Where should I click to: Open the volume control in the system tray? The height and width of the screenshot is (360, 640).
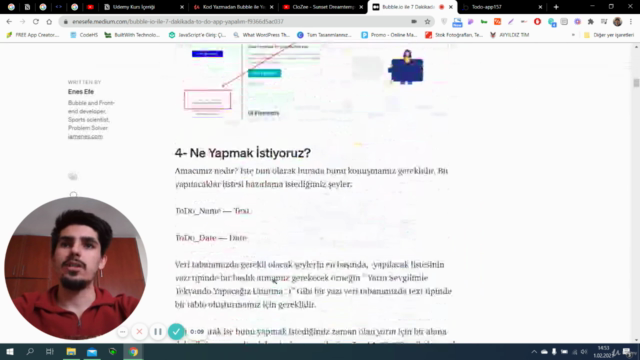[584, 352]
